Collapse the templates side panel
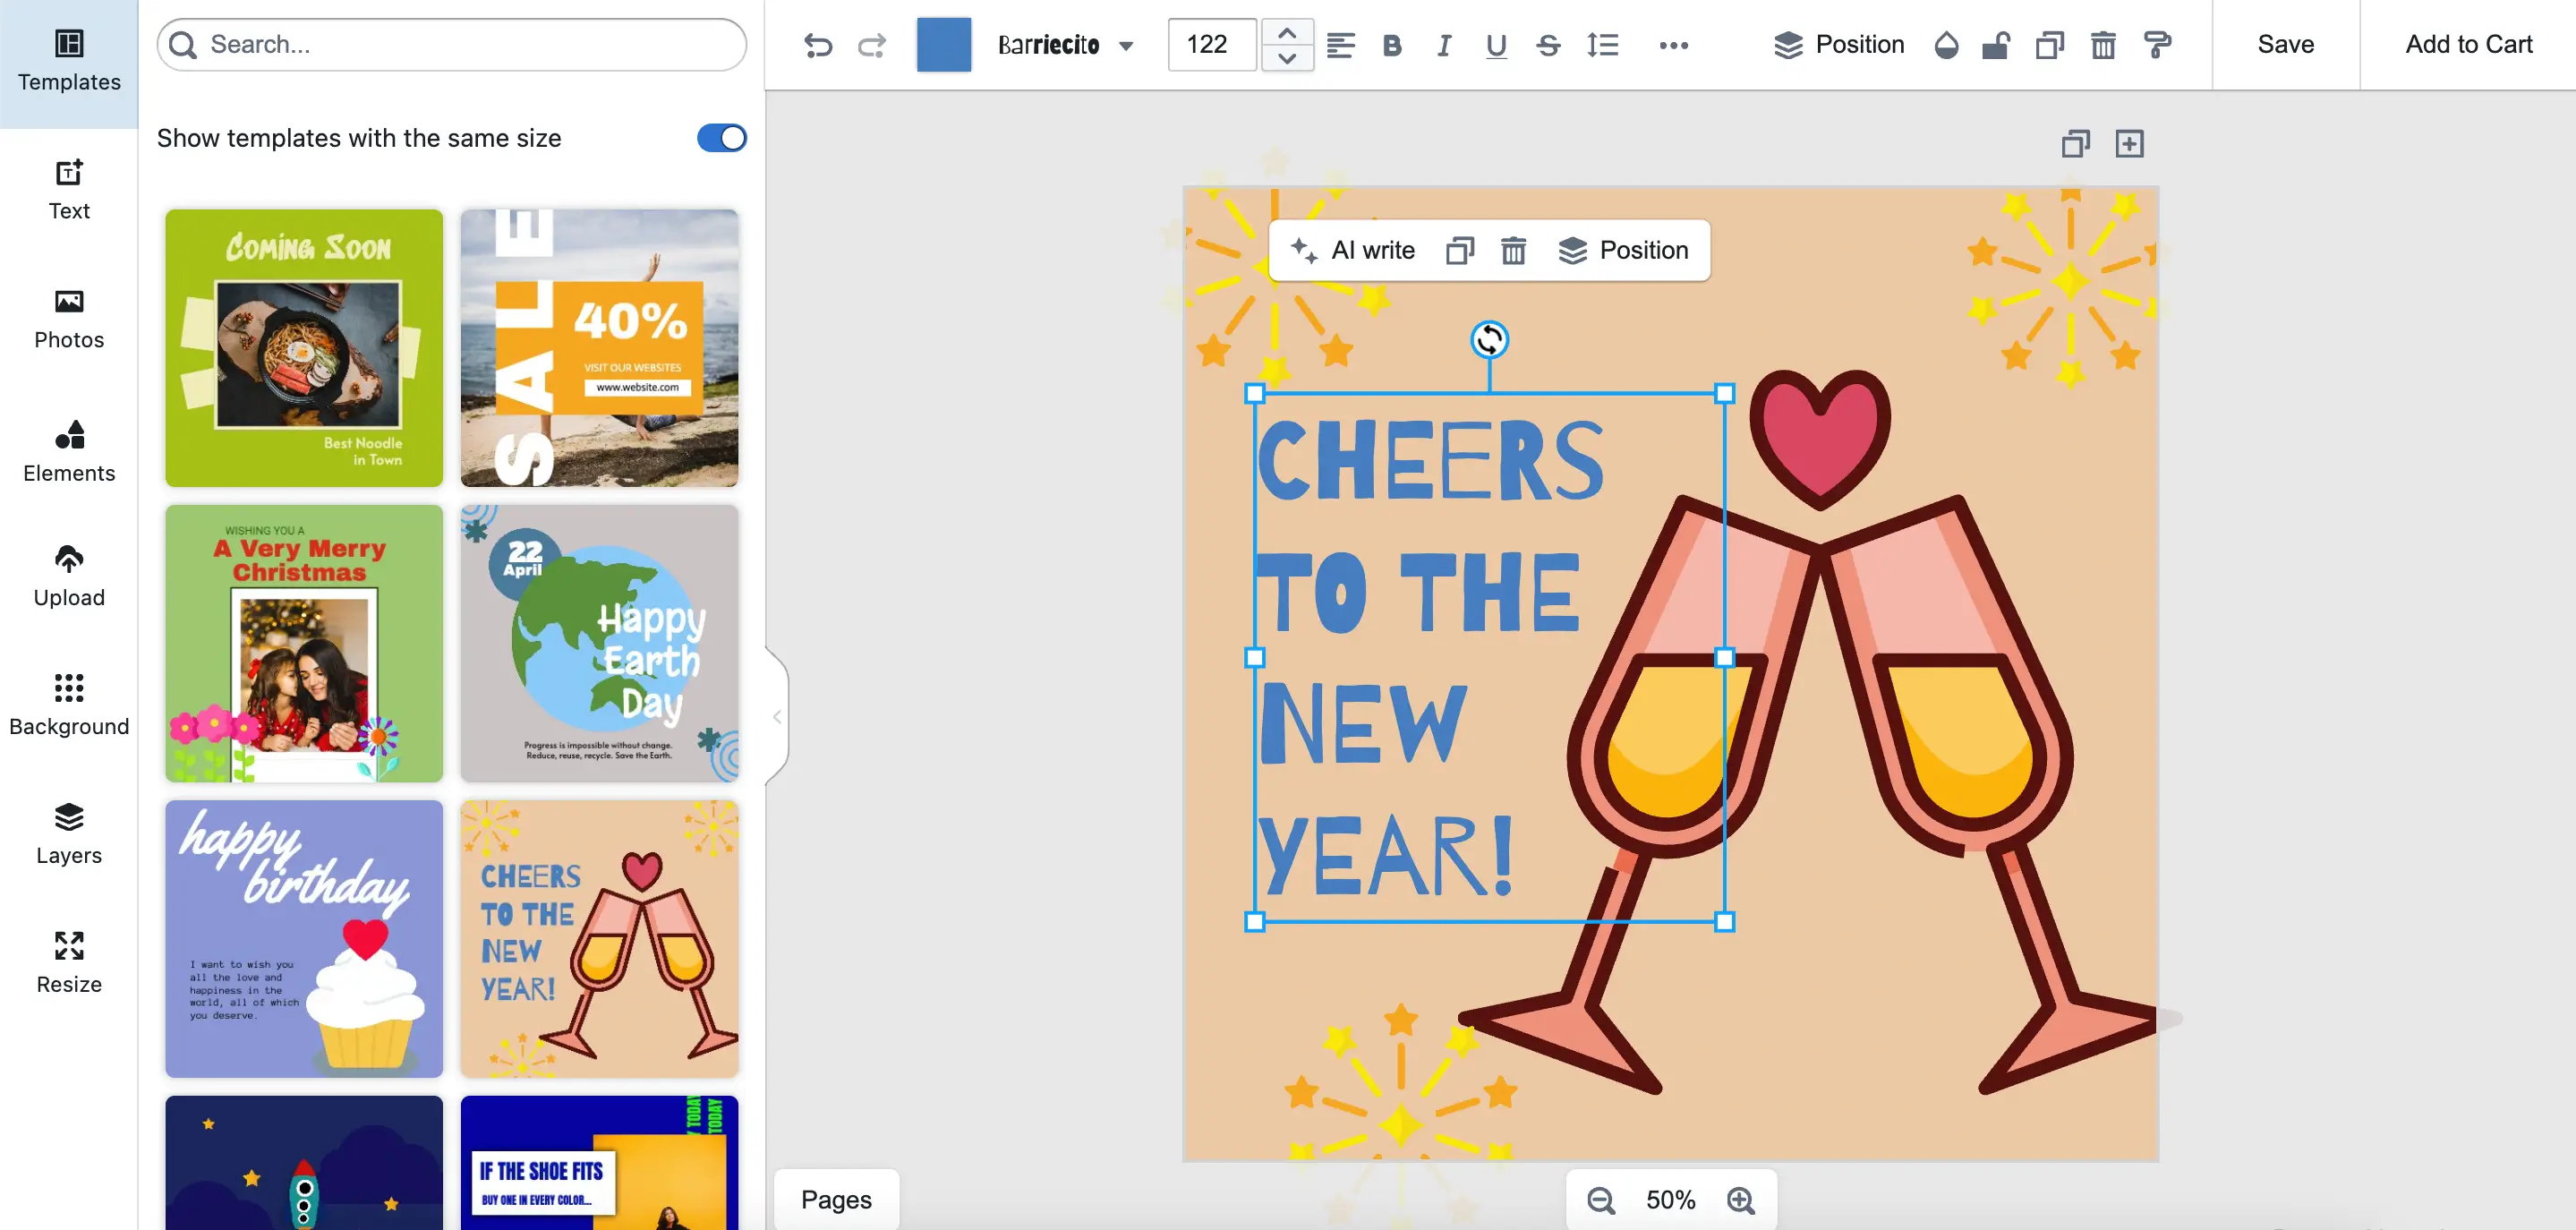The image size is (2576, 1230). 777,717
